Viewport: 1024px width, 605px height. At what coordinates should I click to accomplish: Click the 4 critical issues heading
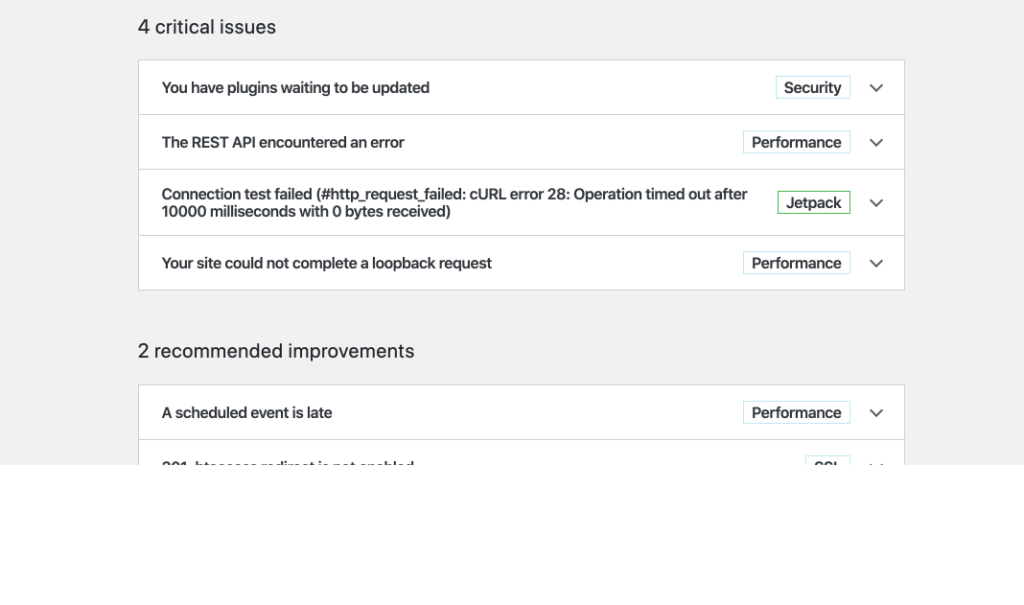[206, 27]
